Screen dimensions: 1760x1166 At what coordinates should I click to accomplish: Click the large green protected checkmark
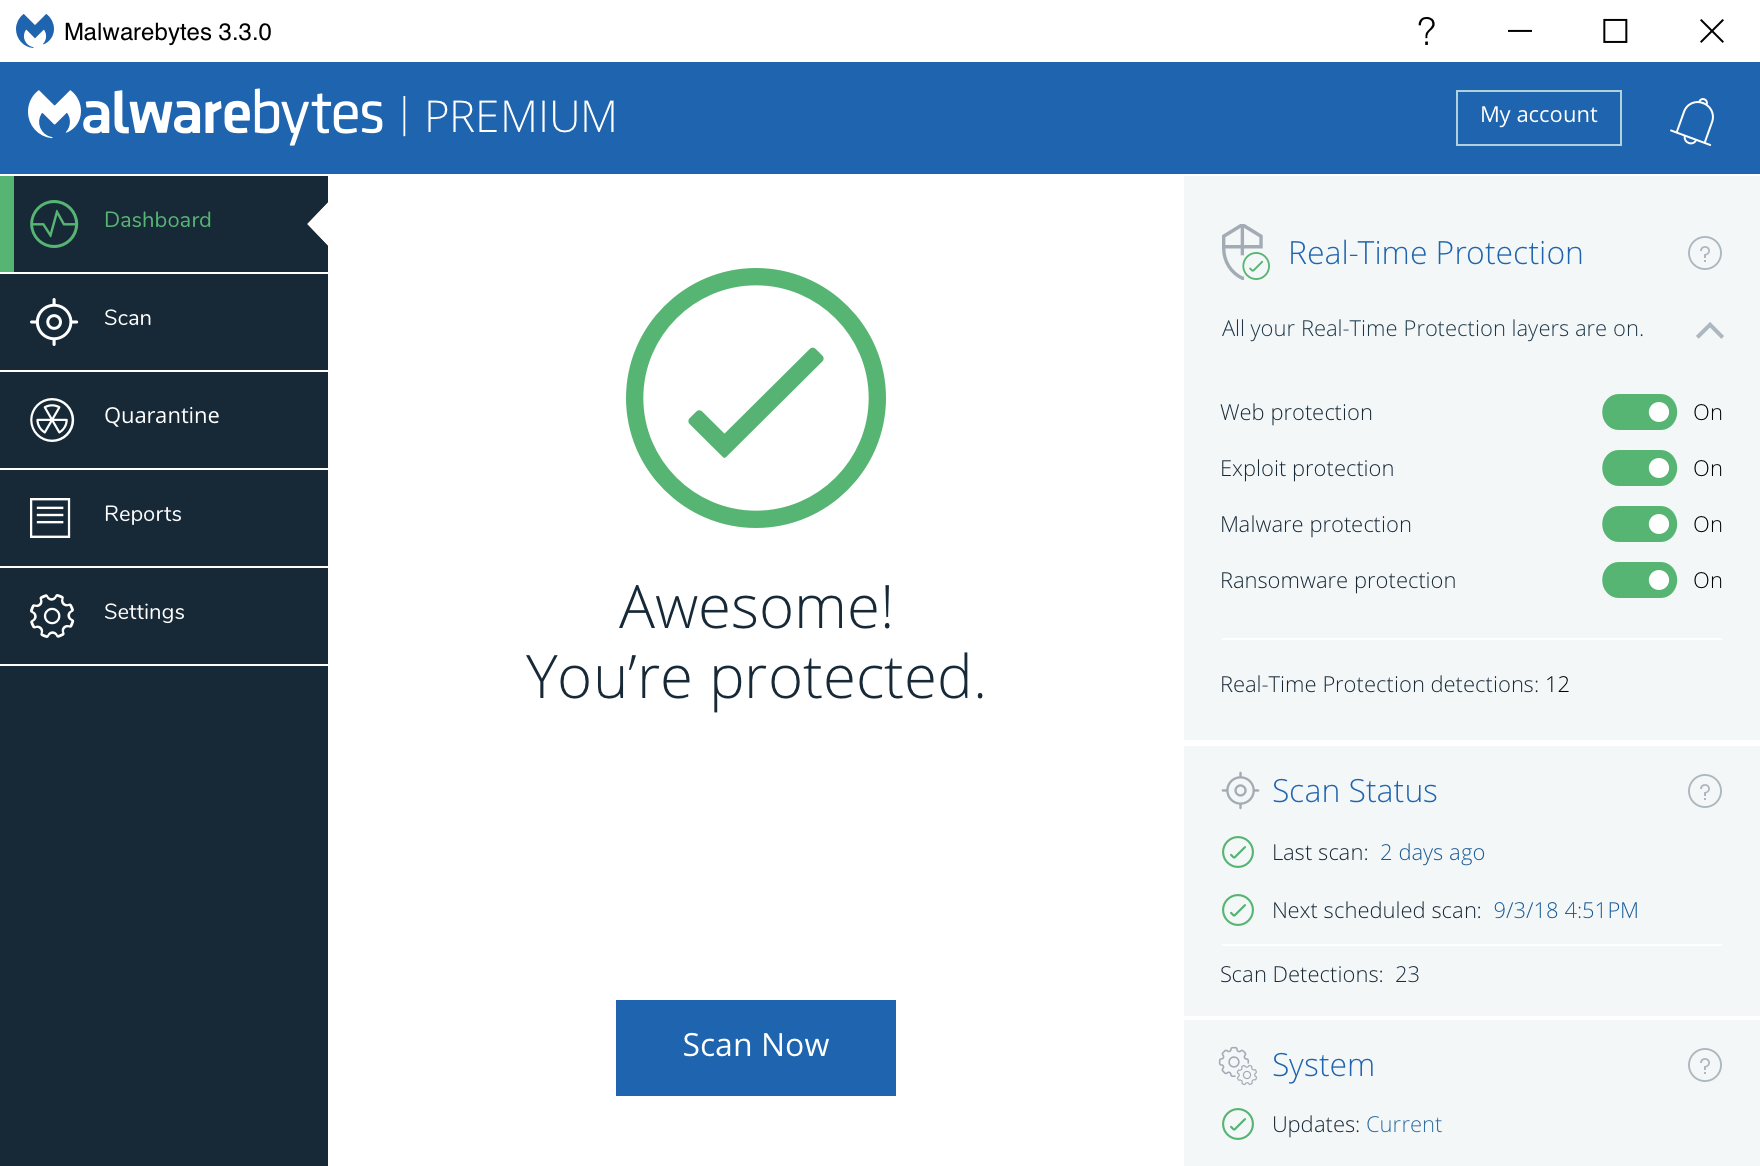(756, 398)
